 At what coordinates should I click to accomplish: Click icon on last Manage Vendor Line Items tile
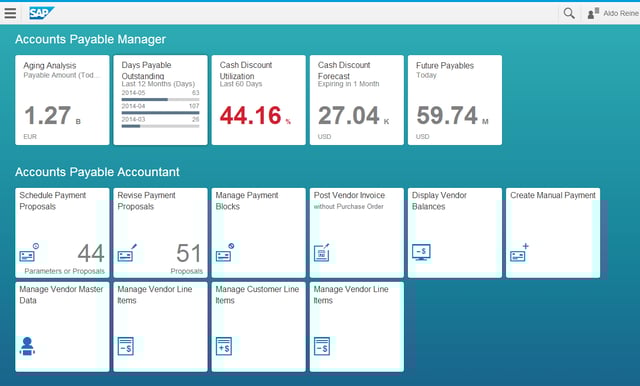pyautogui.click(x=322, y=346)
